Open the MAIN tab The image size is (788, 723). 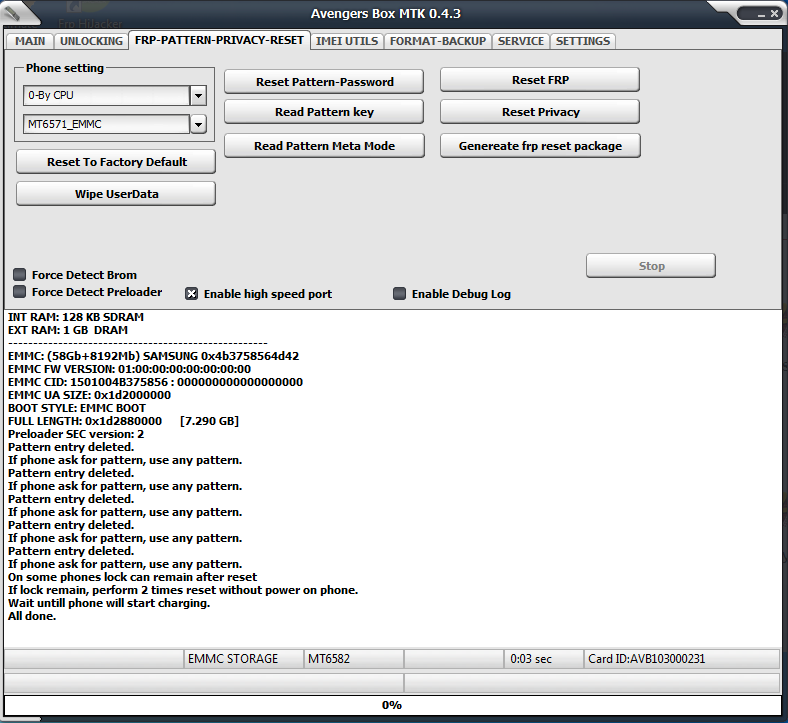click(30, 41)
